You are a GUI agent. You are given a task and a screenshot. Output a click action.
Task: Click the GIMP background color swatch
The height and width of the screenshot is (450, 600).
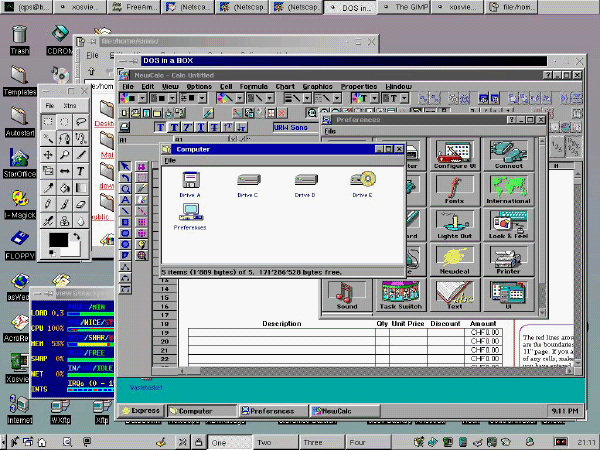coord(73,249)
